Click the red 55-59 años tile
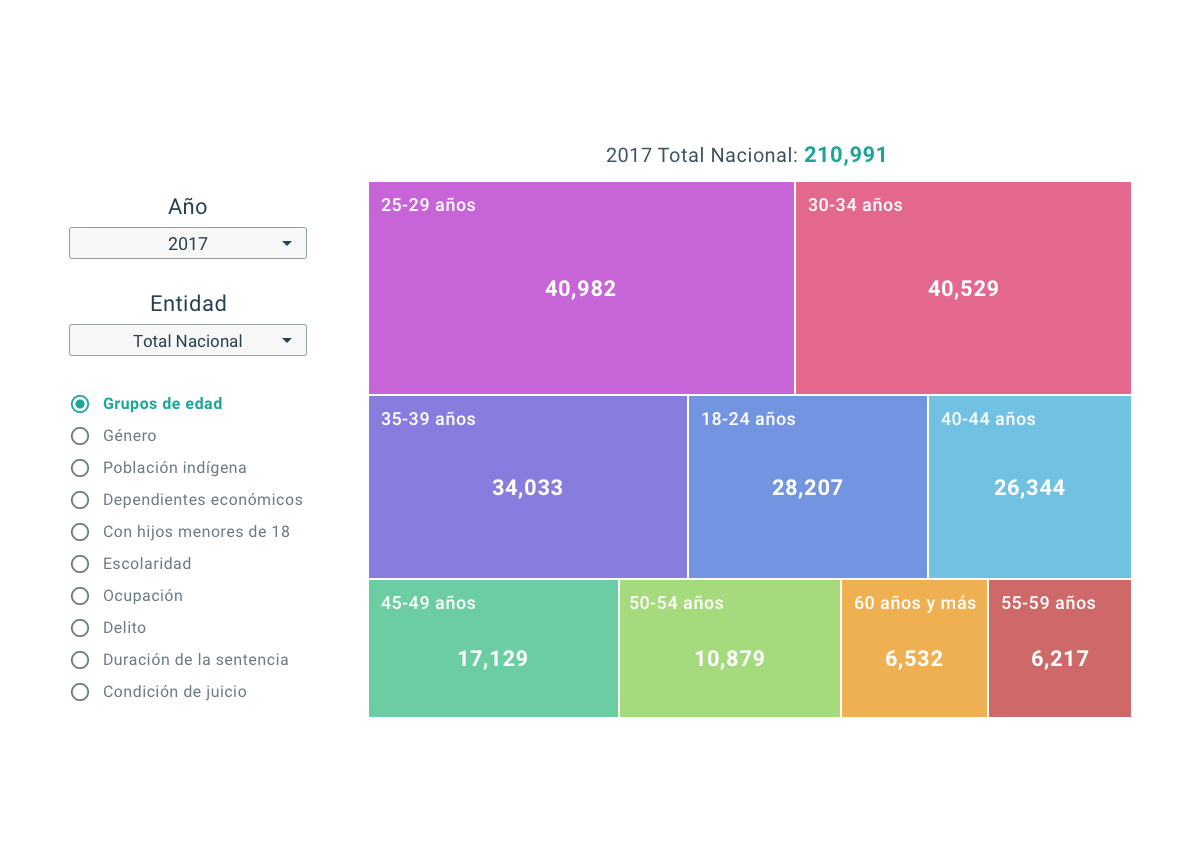The image size is (1200, 855). (x=1059, y=658)
